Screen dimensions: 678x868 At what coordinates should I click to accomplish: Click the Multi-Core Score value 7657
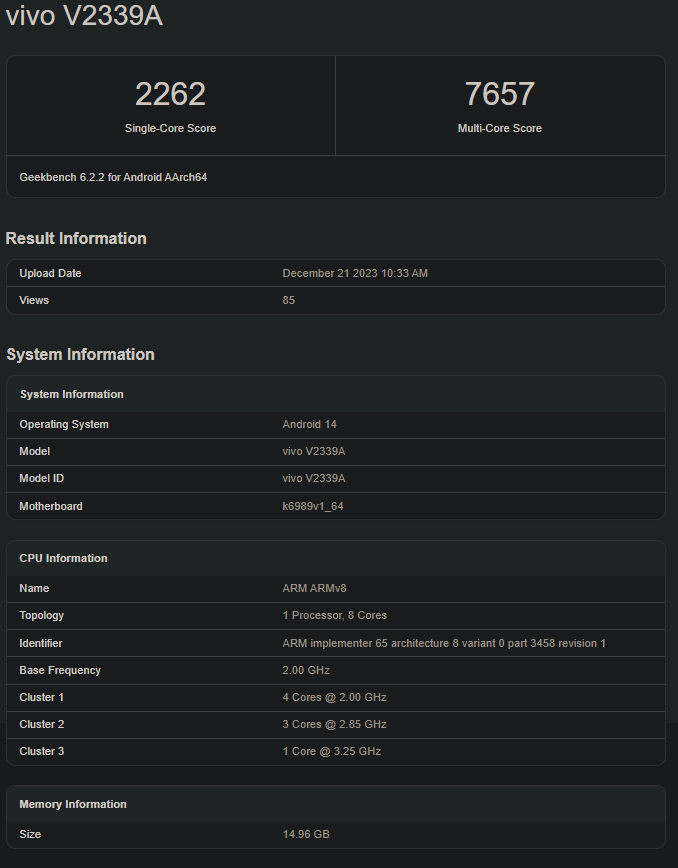pos(499,94)
